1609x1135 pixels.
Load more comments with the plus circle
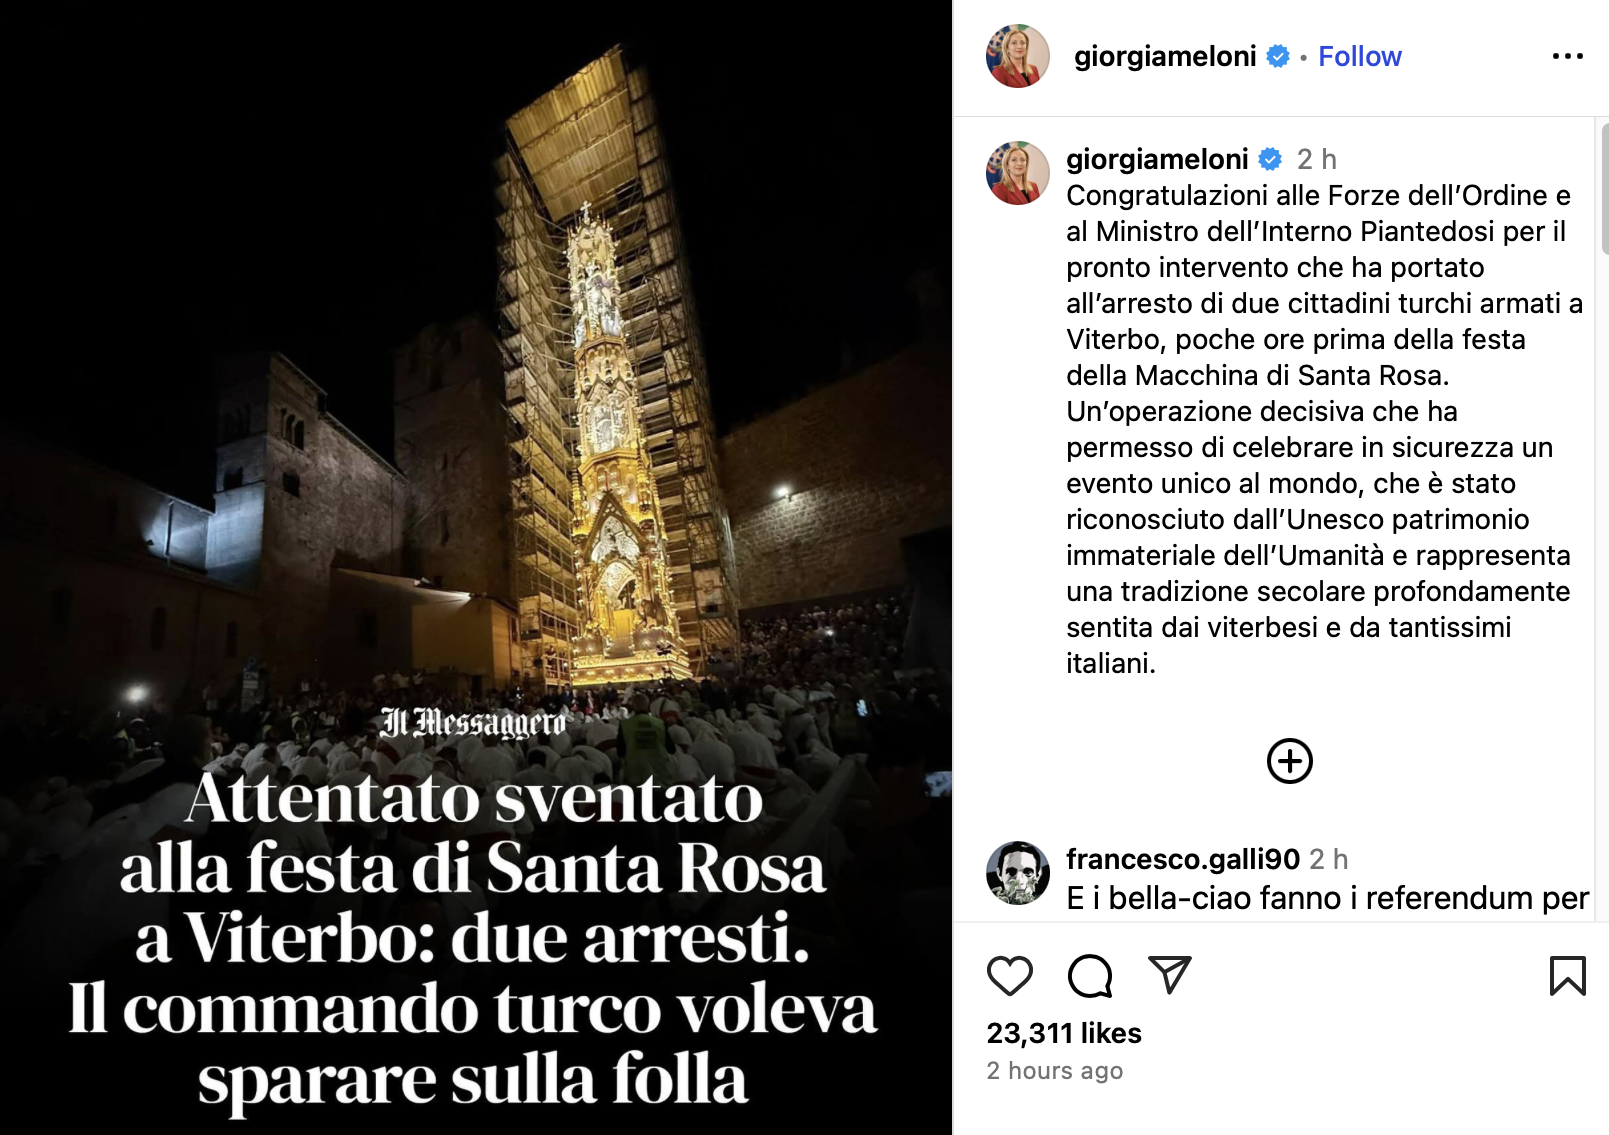[x=1289, y=761]
